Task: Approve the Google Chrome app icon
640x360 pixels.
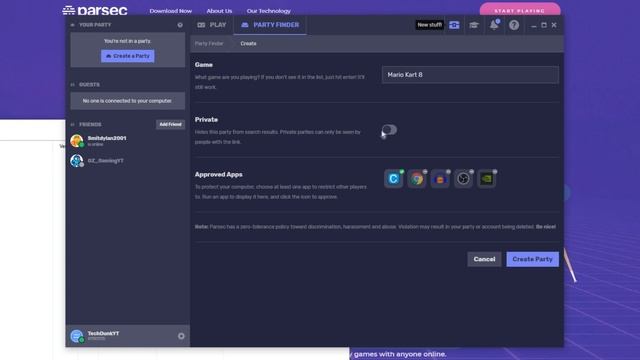Action: pyautogui.click(x=417, y=179)
